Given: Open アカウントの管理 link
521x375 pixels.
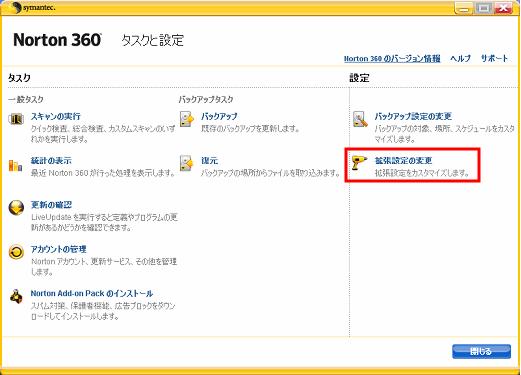Looking at the screenshot, I should [59, 249].
